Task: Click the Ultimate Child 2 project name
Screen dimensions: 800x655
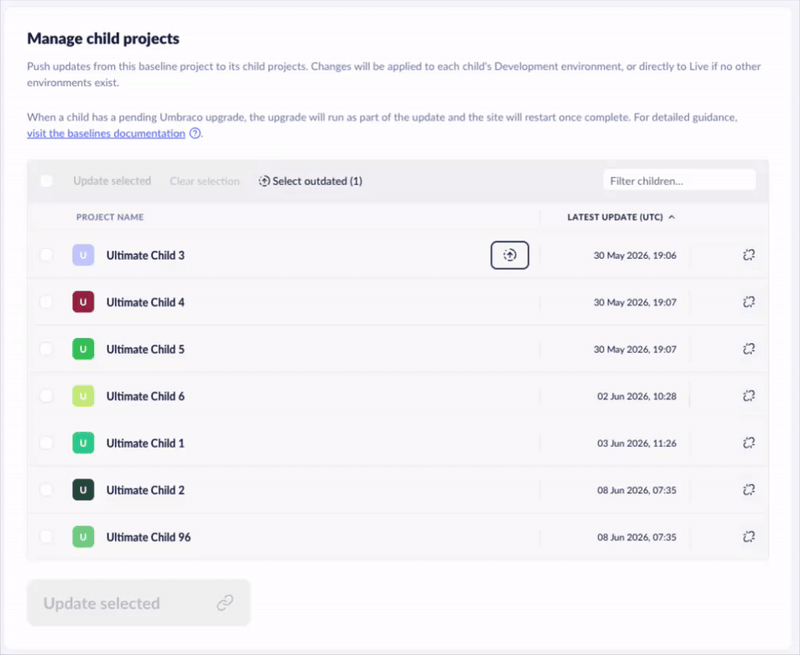Action: pyautogui.click(x=145, y=490)
